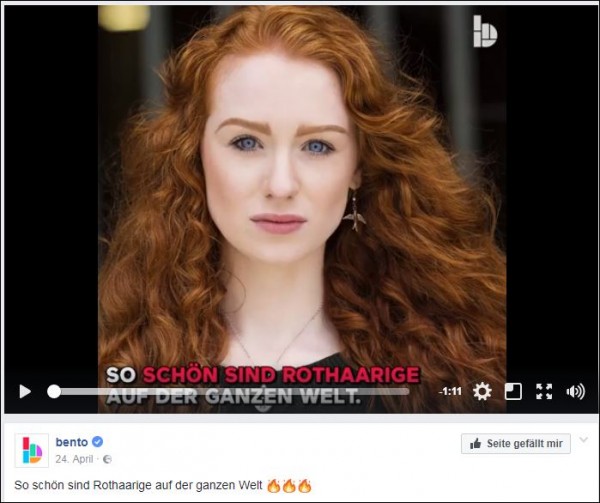600x503 pixels.
Task: Start the video with the play button
Action: coord(24,391)
